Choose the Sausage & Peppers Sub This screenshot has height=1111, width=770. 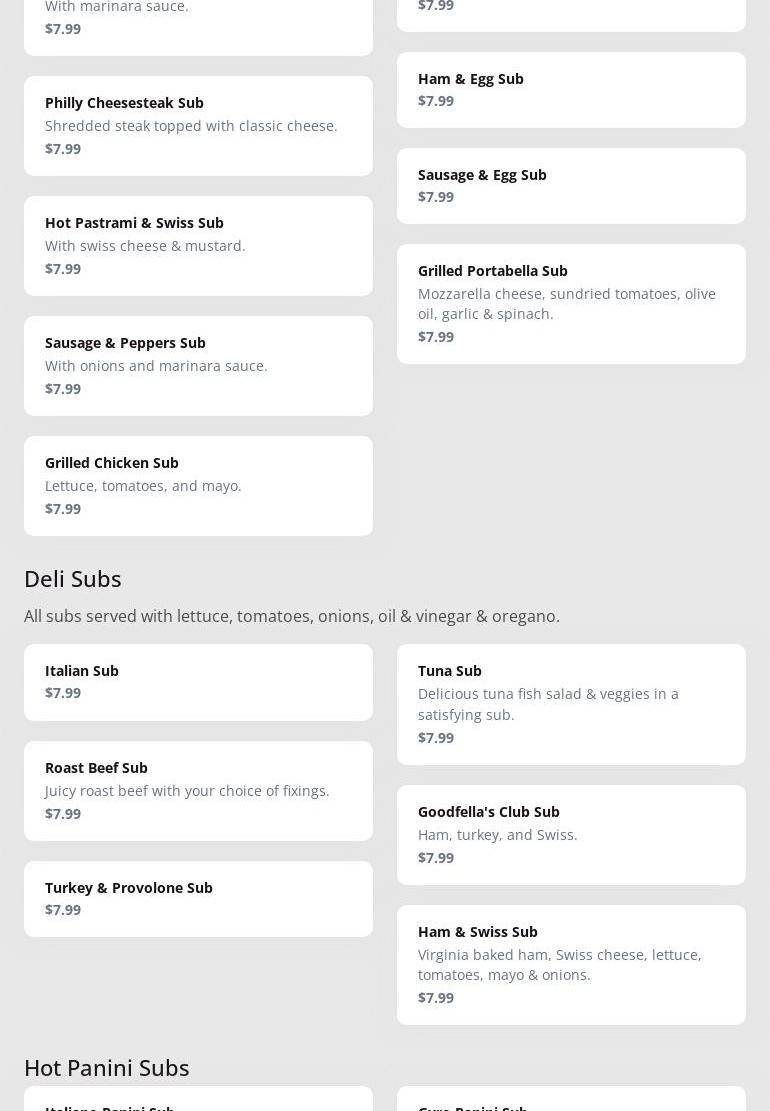[x=198, y=366]
